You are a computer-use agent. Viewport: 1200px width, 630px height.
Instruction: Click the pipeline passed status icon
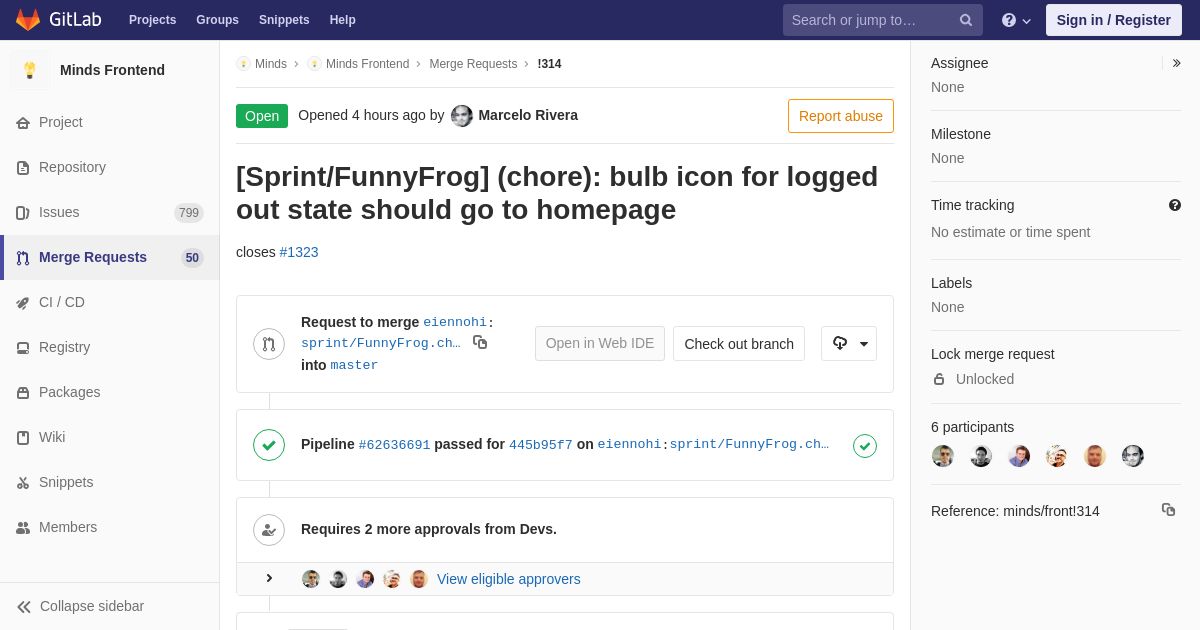[x=269, y=445]
